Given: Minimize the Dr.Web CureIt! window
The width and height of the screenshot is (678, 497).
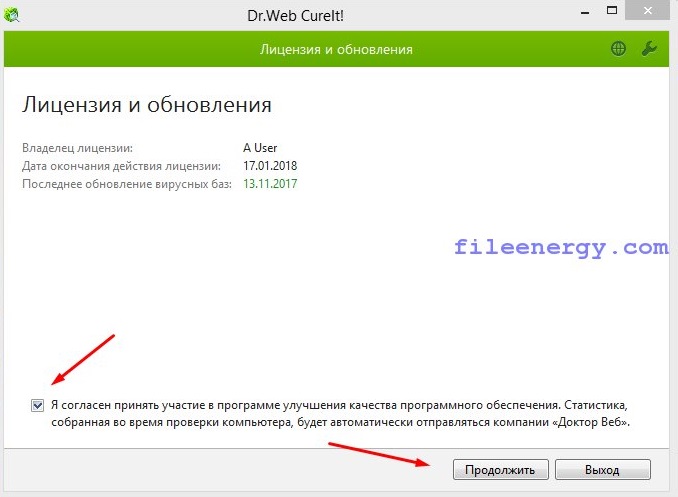Looking at the screenshot, I should click(585, 12).
